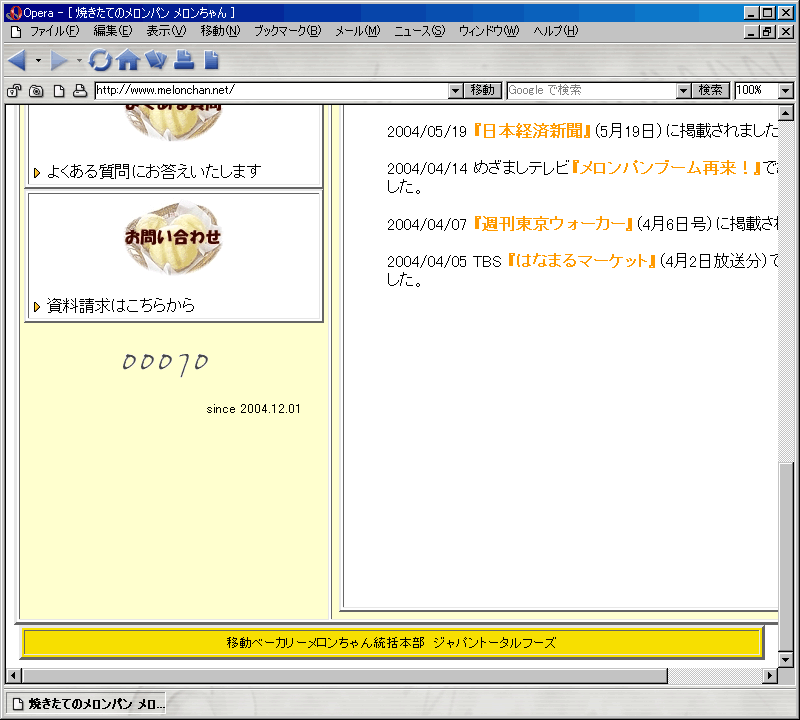
Task: Open the 週刊東京ウォーカー link
Action: pyautogui.click(x=554, y=224)
